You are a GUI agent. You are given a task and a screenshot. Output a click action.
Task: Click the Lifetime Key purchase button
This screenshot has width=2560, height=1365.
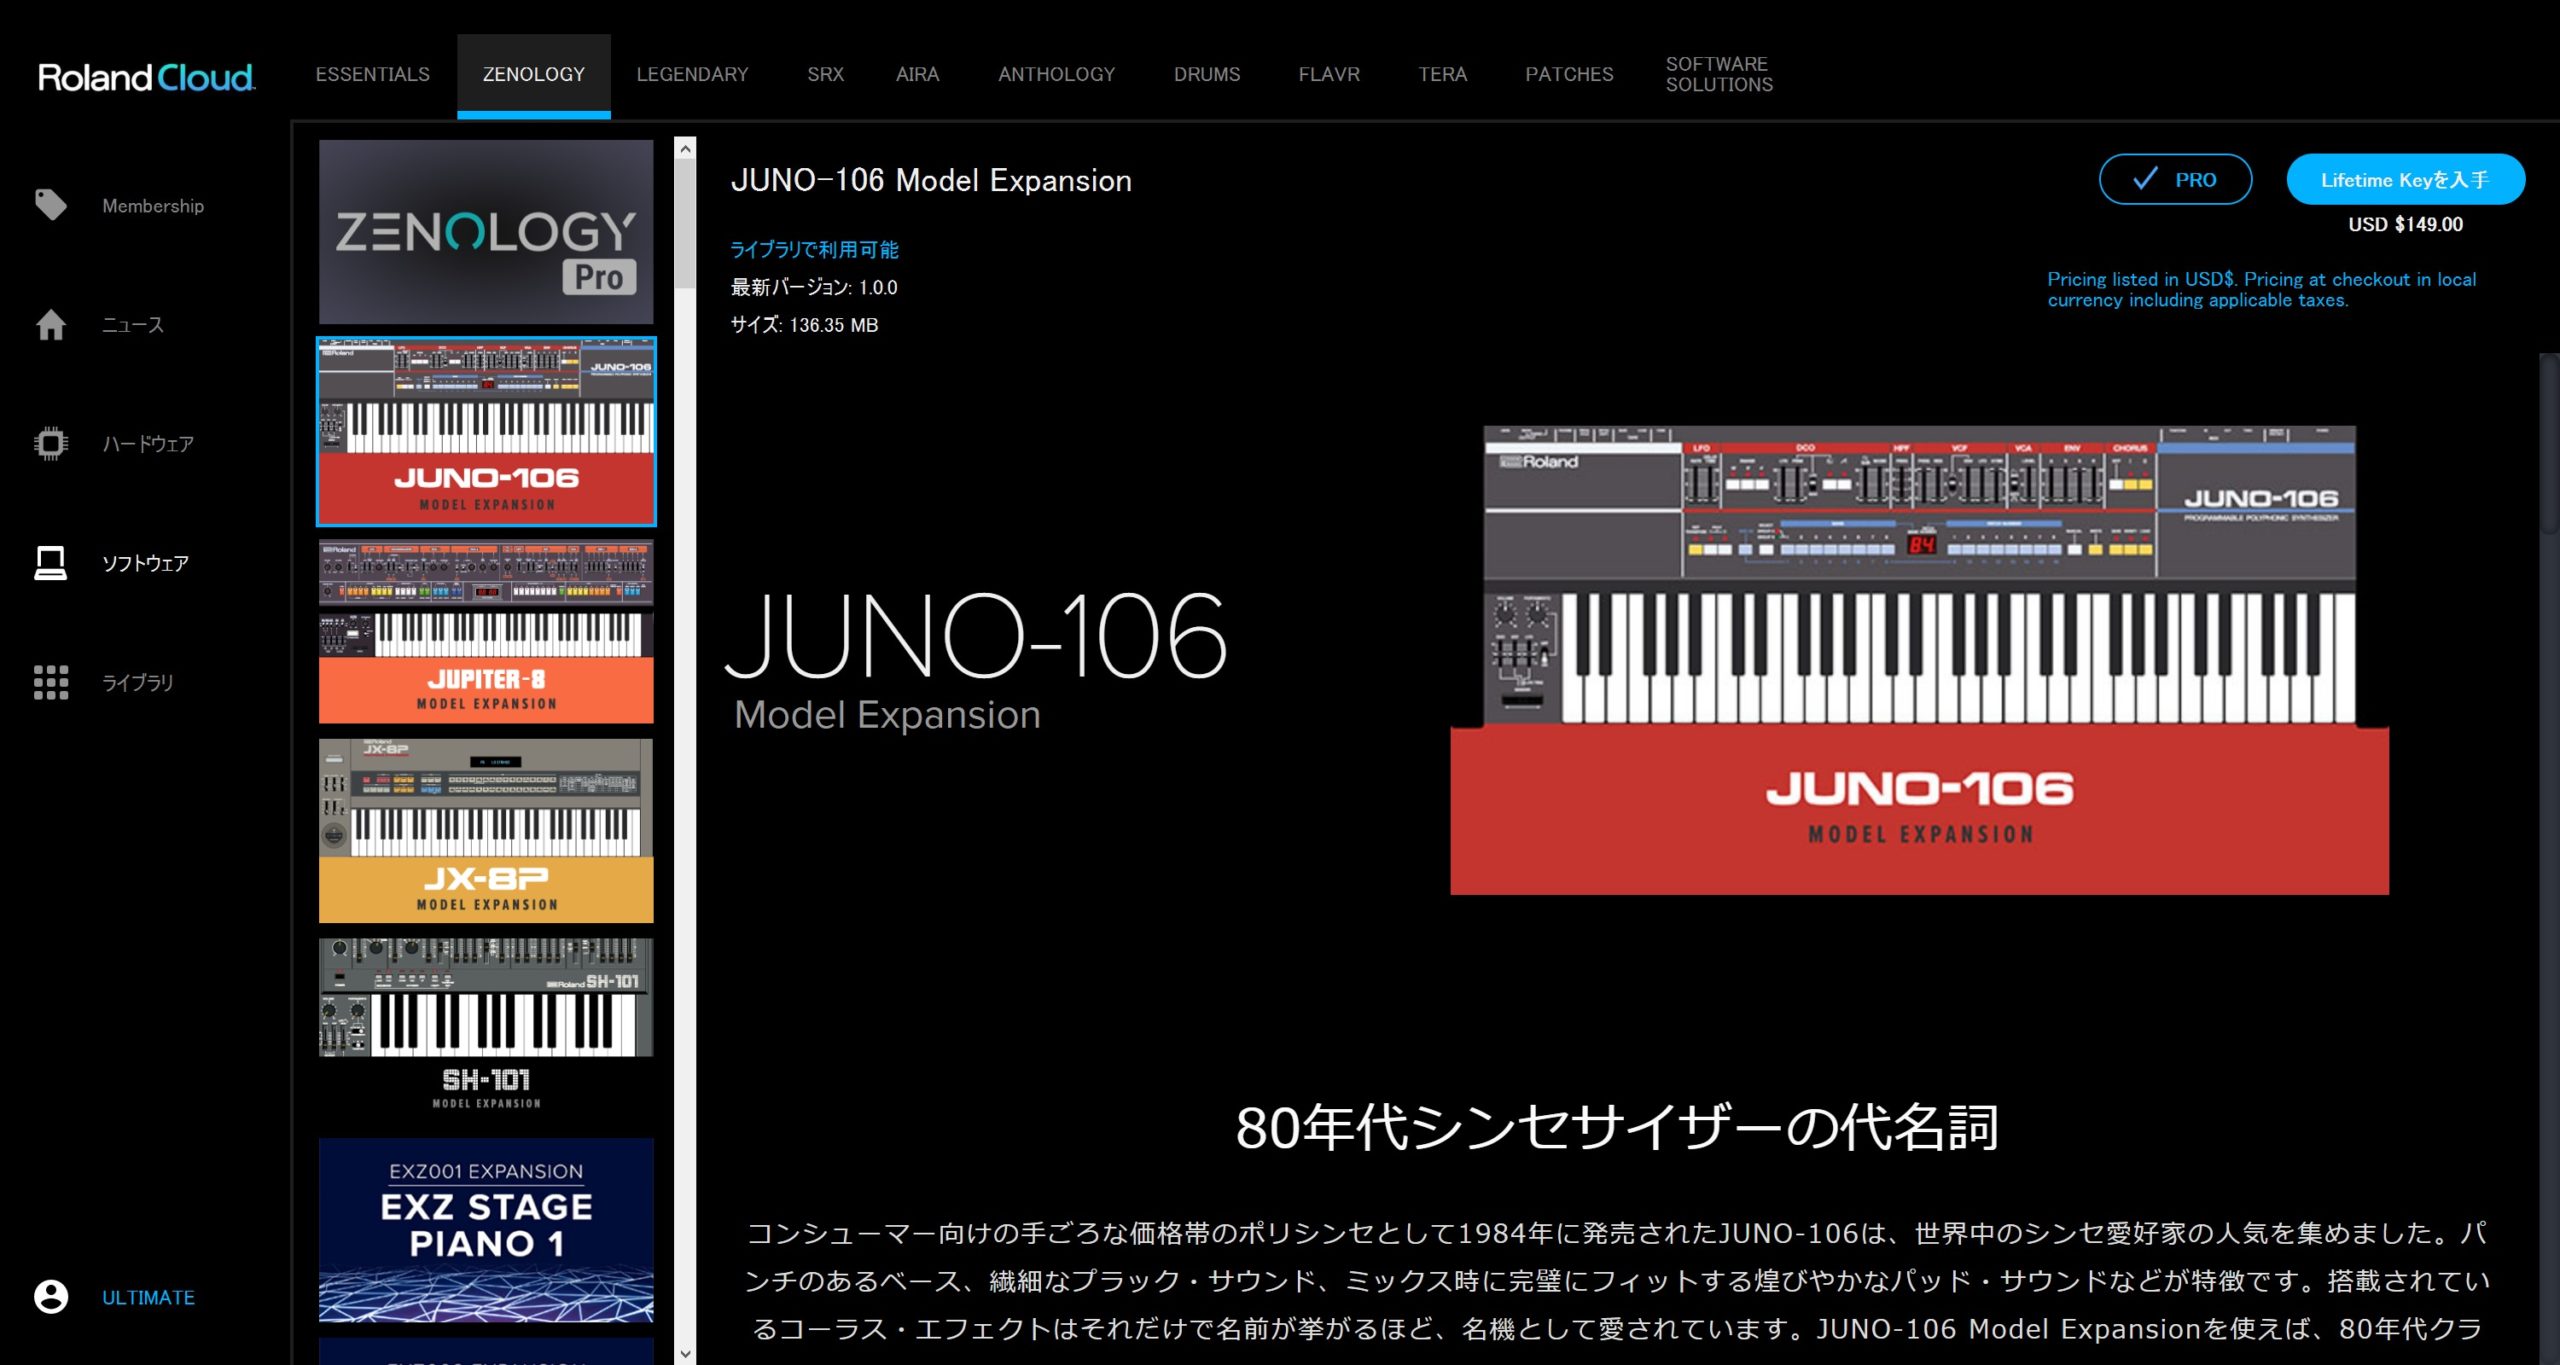pyautogui.click(x=2405, y=180)
